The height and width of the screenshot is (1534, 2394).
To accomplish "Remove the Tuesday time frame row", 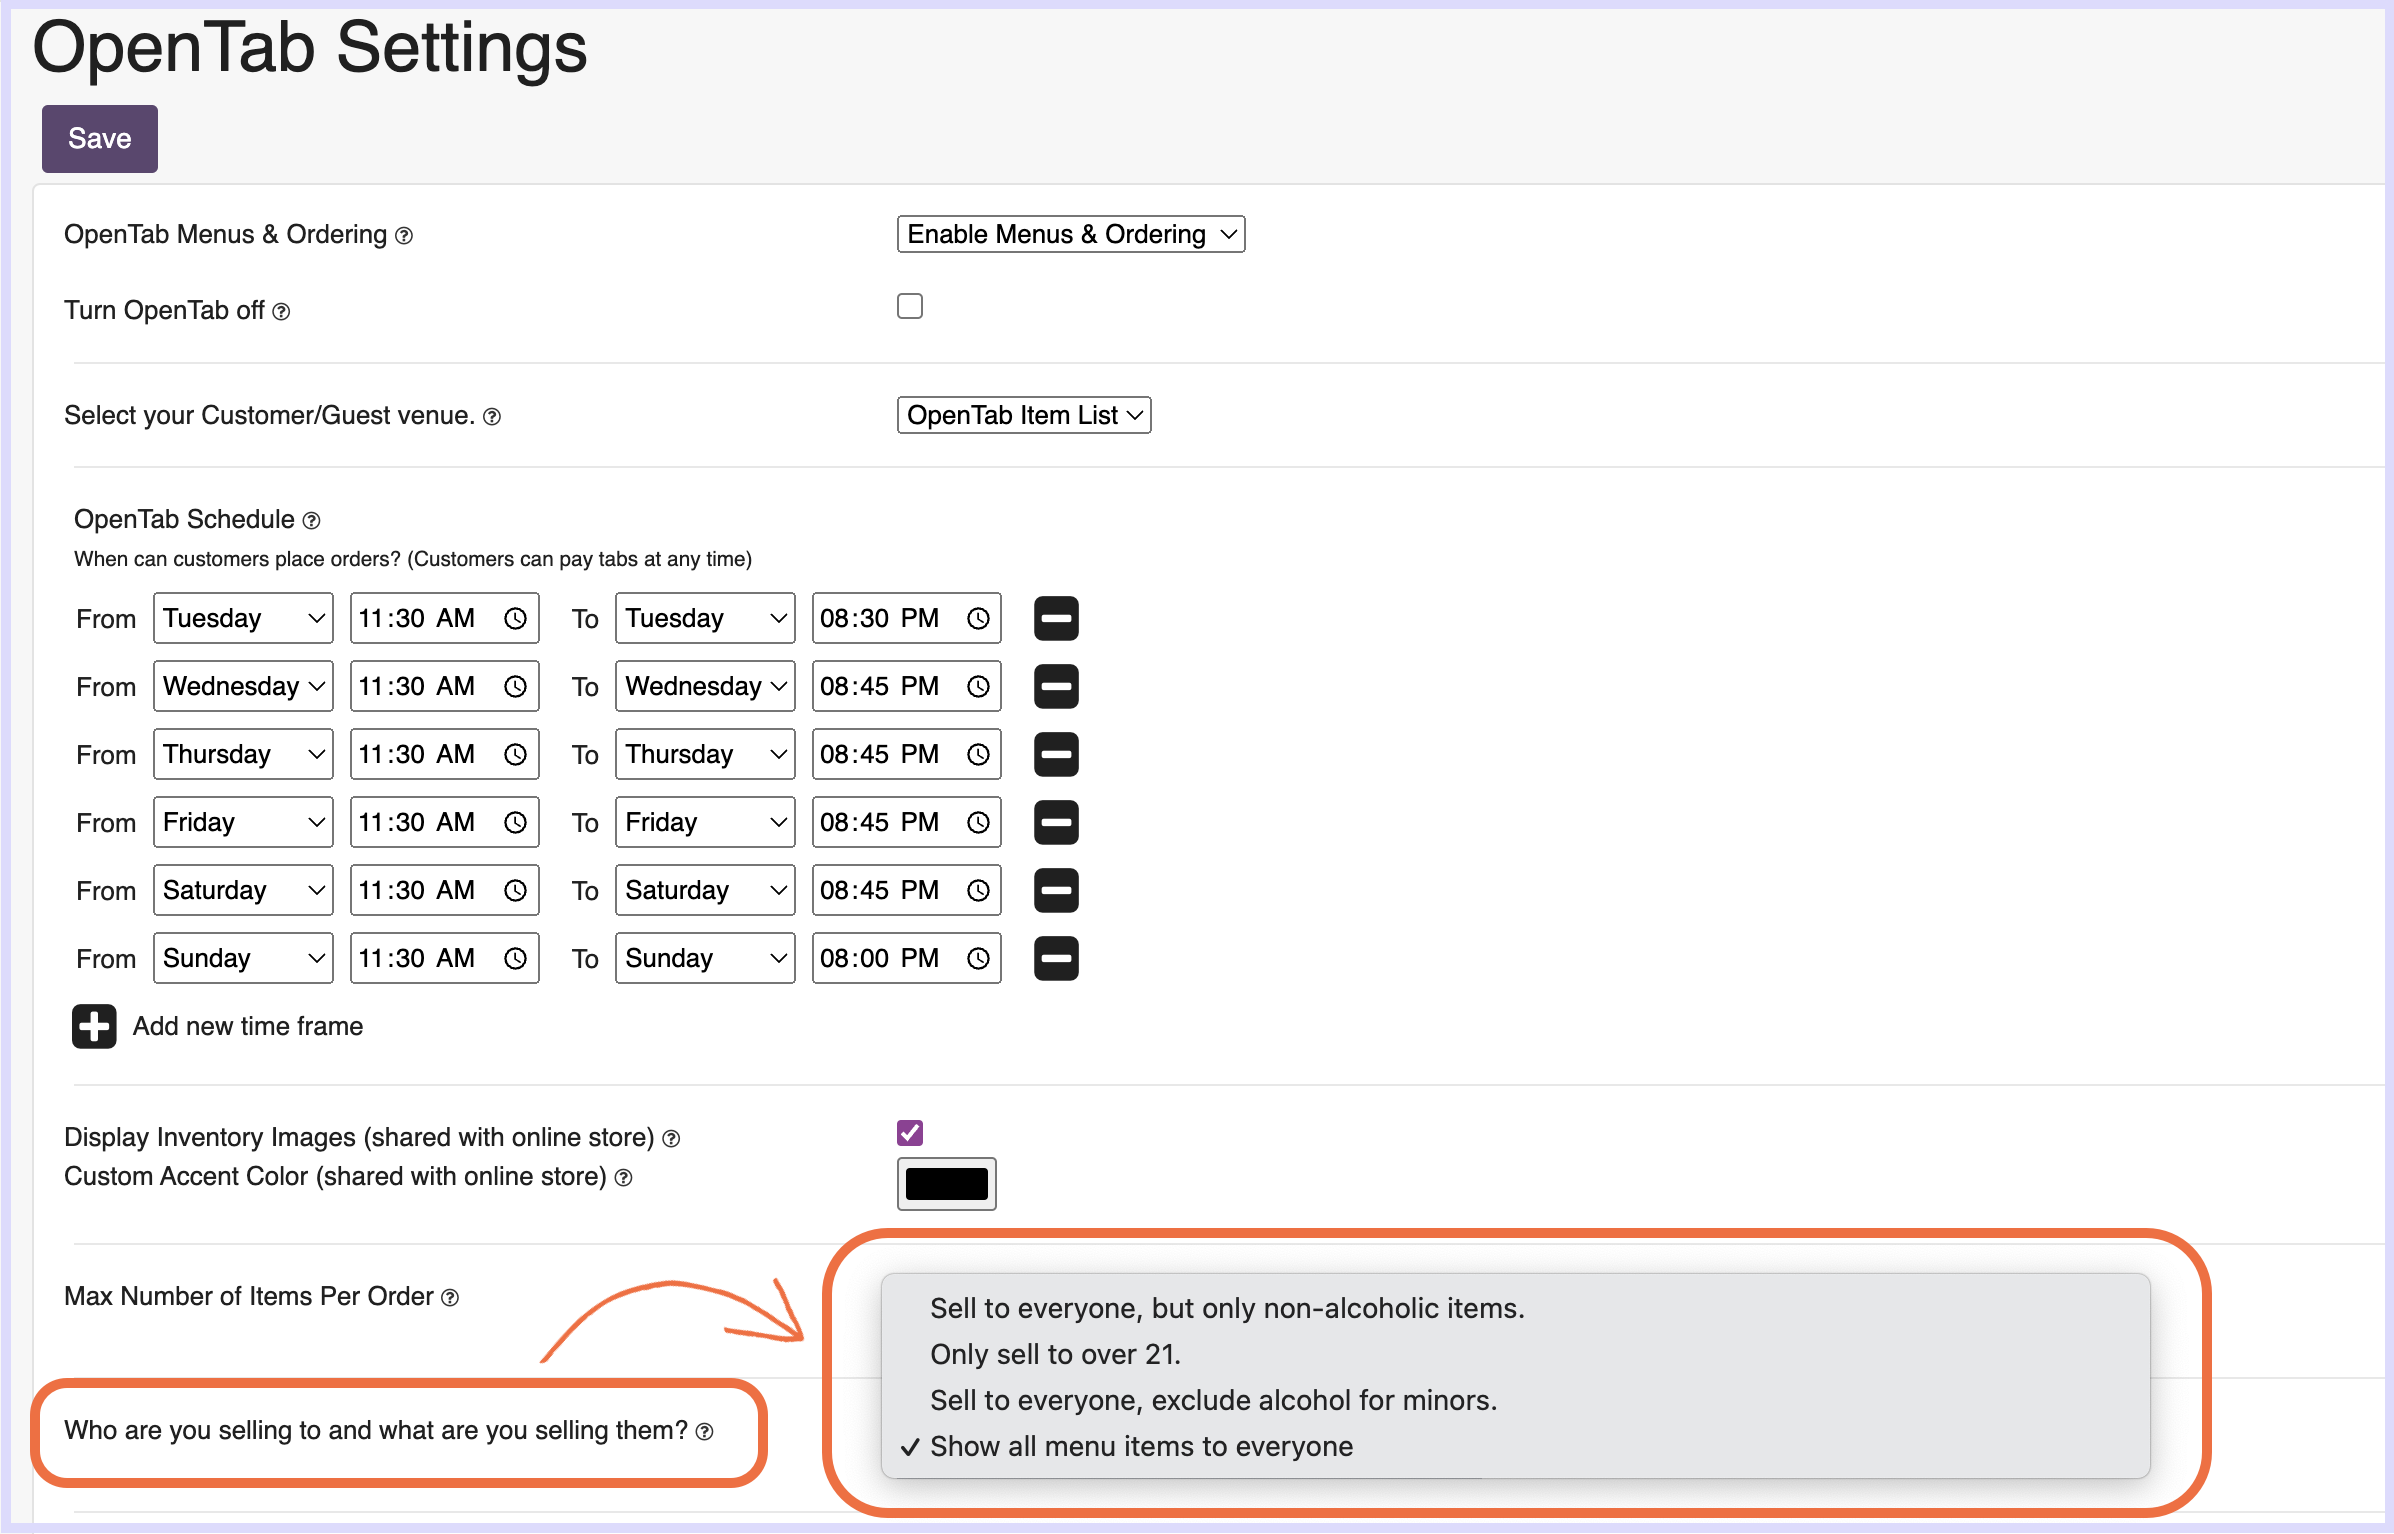I will click(x=1056, y=618).
